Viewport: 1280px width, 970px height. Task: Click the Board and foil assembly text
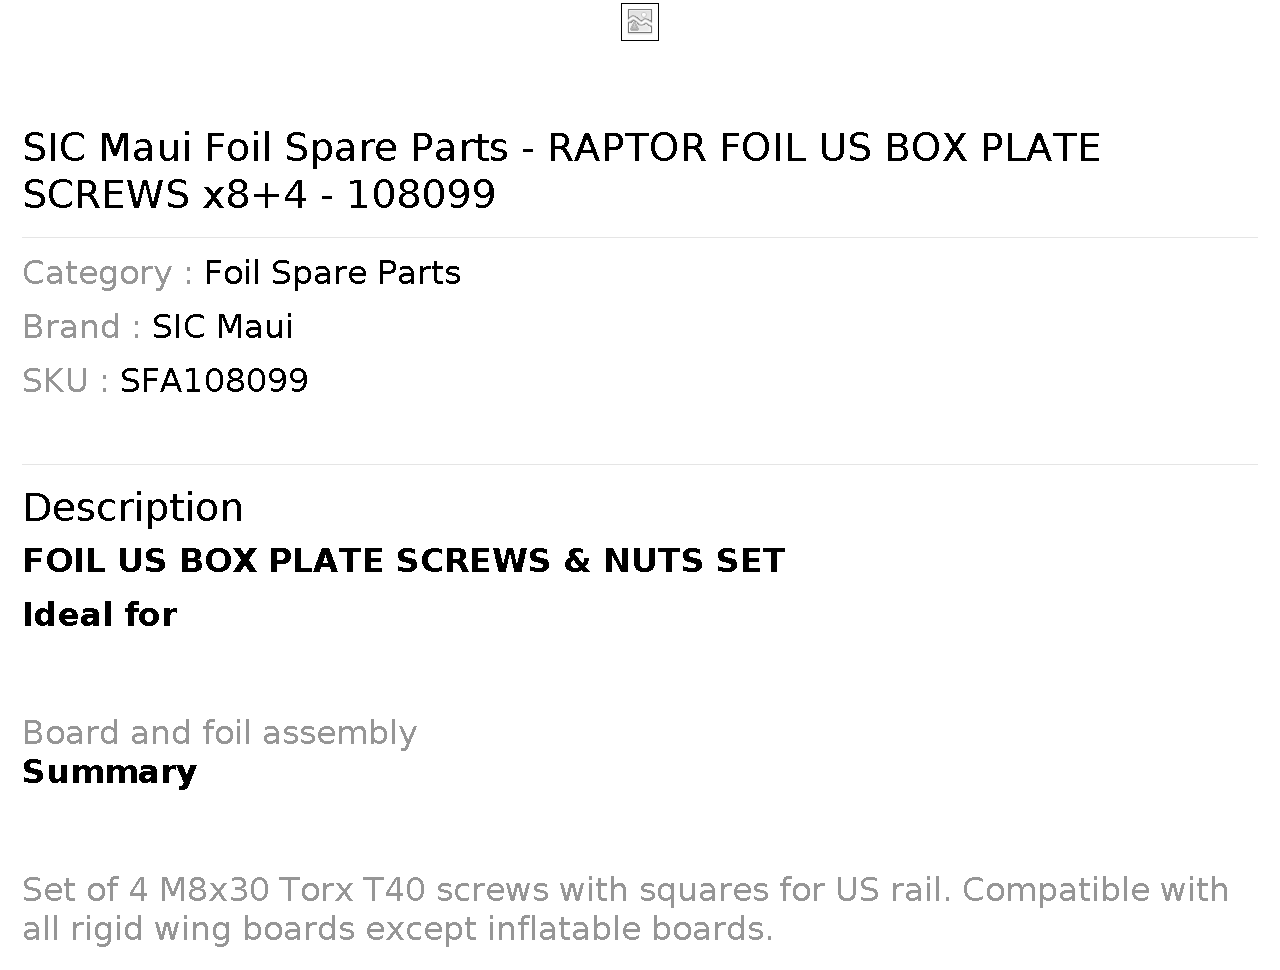coord(219,733)
